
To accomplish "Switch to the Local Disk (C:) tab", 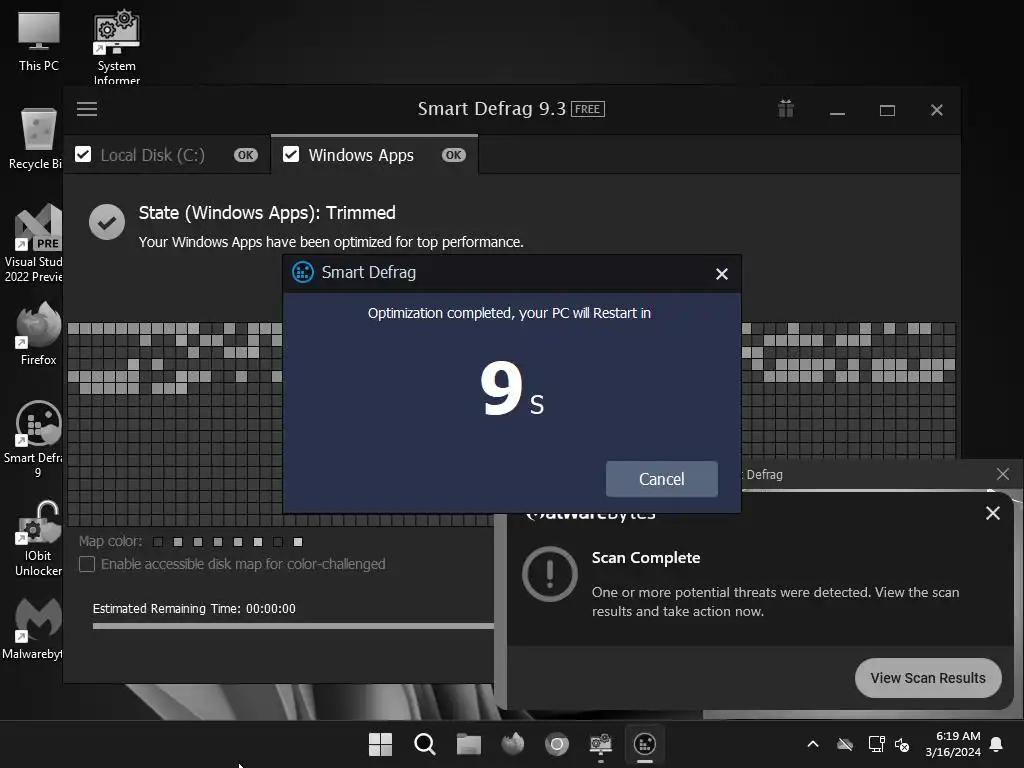I will [167, 155].
